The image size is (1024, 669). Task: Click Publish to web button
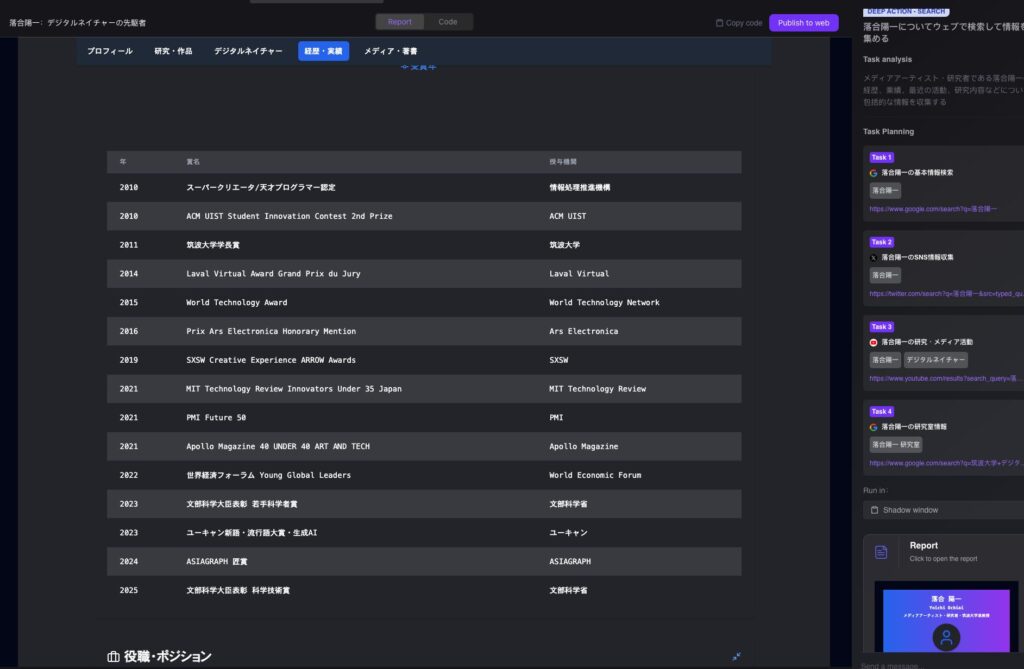(803, 23)
